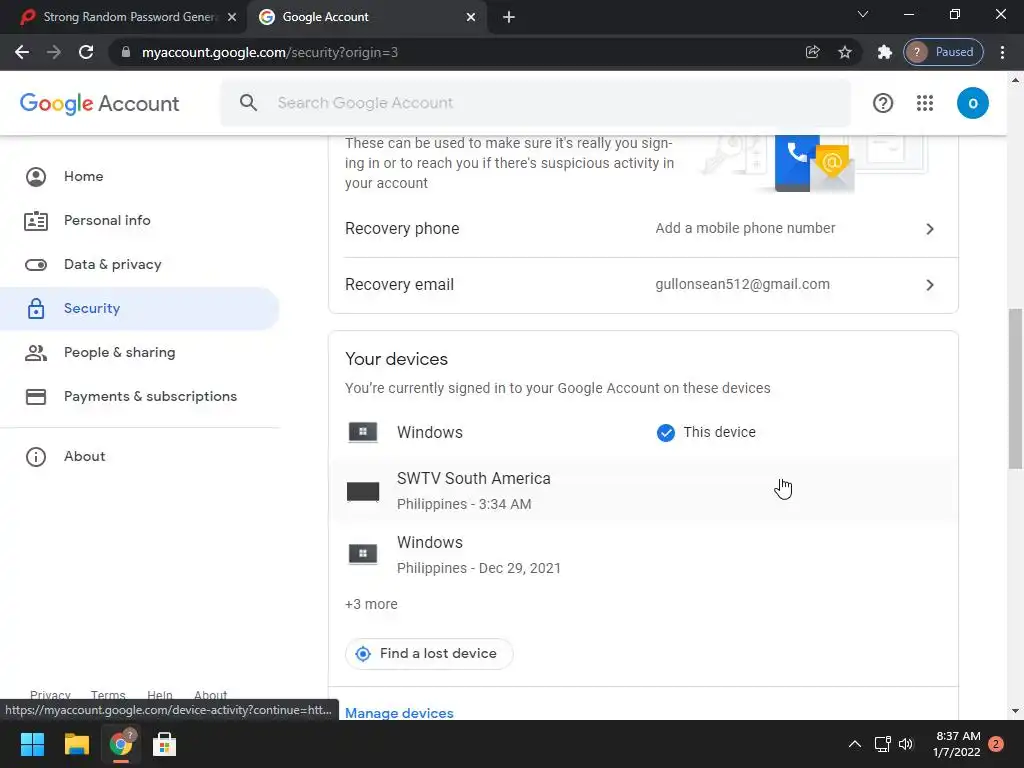Open the notification badge showing 2
This screenshot has width=1024, height=768.
[x=996, y=744]
